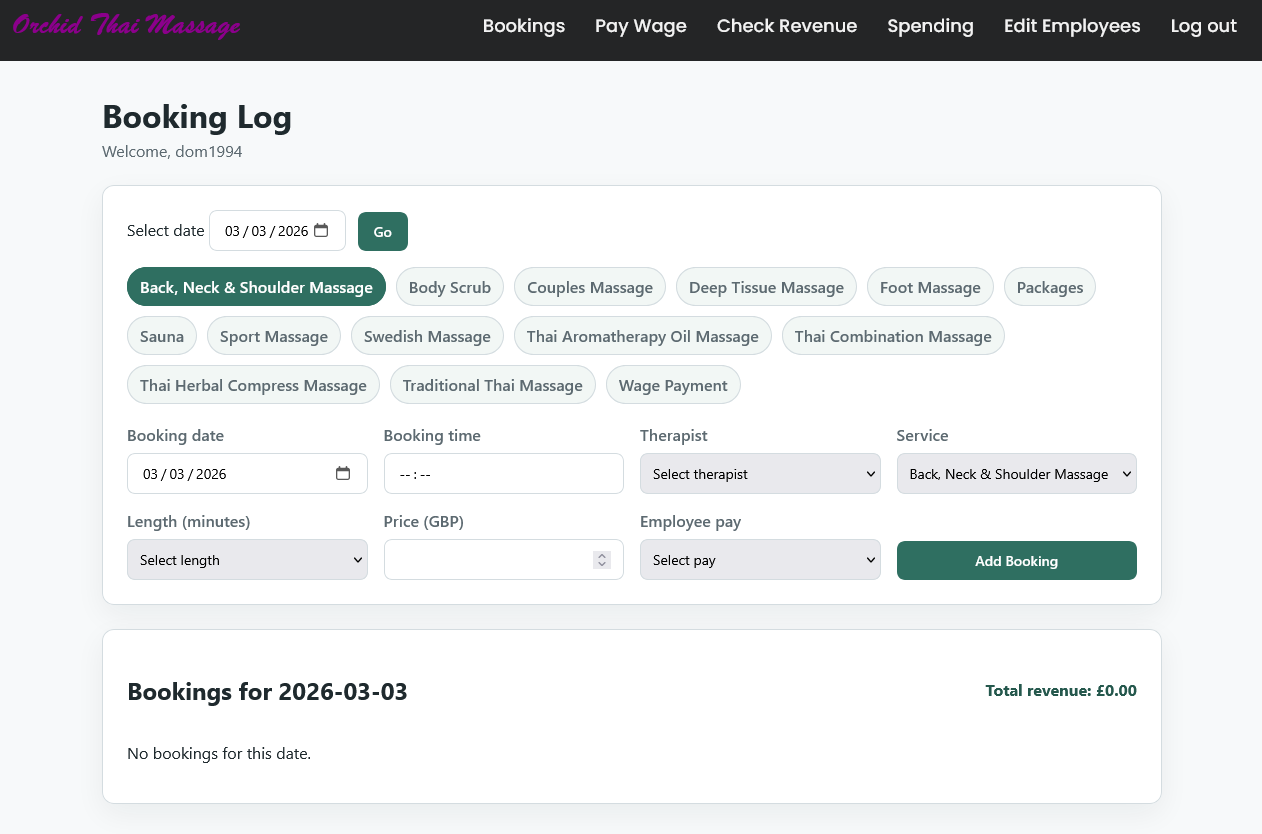Open the Employee pay dropdown
1262x834 pixels.
point(760,559)
